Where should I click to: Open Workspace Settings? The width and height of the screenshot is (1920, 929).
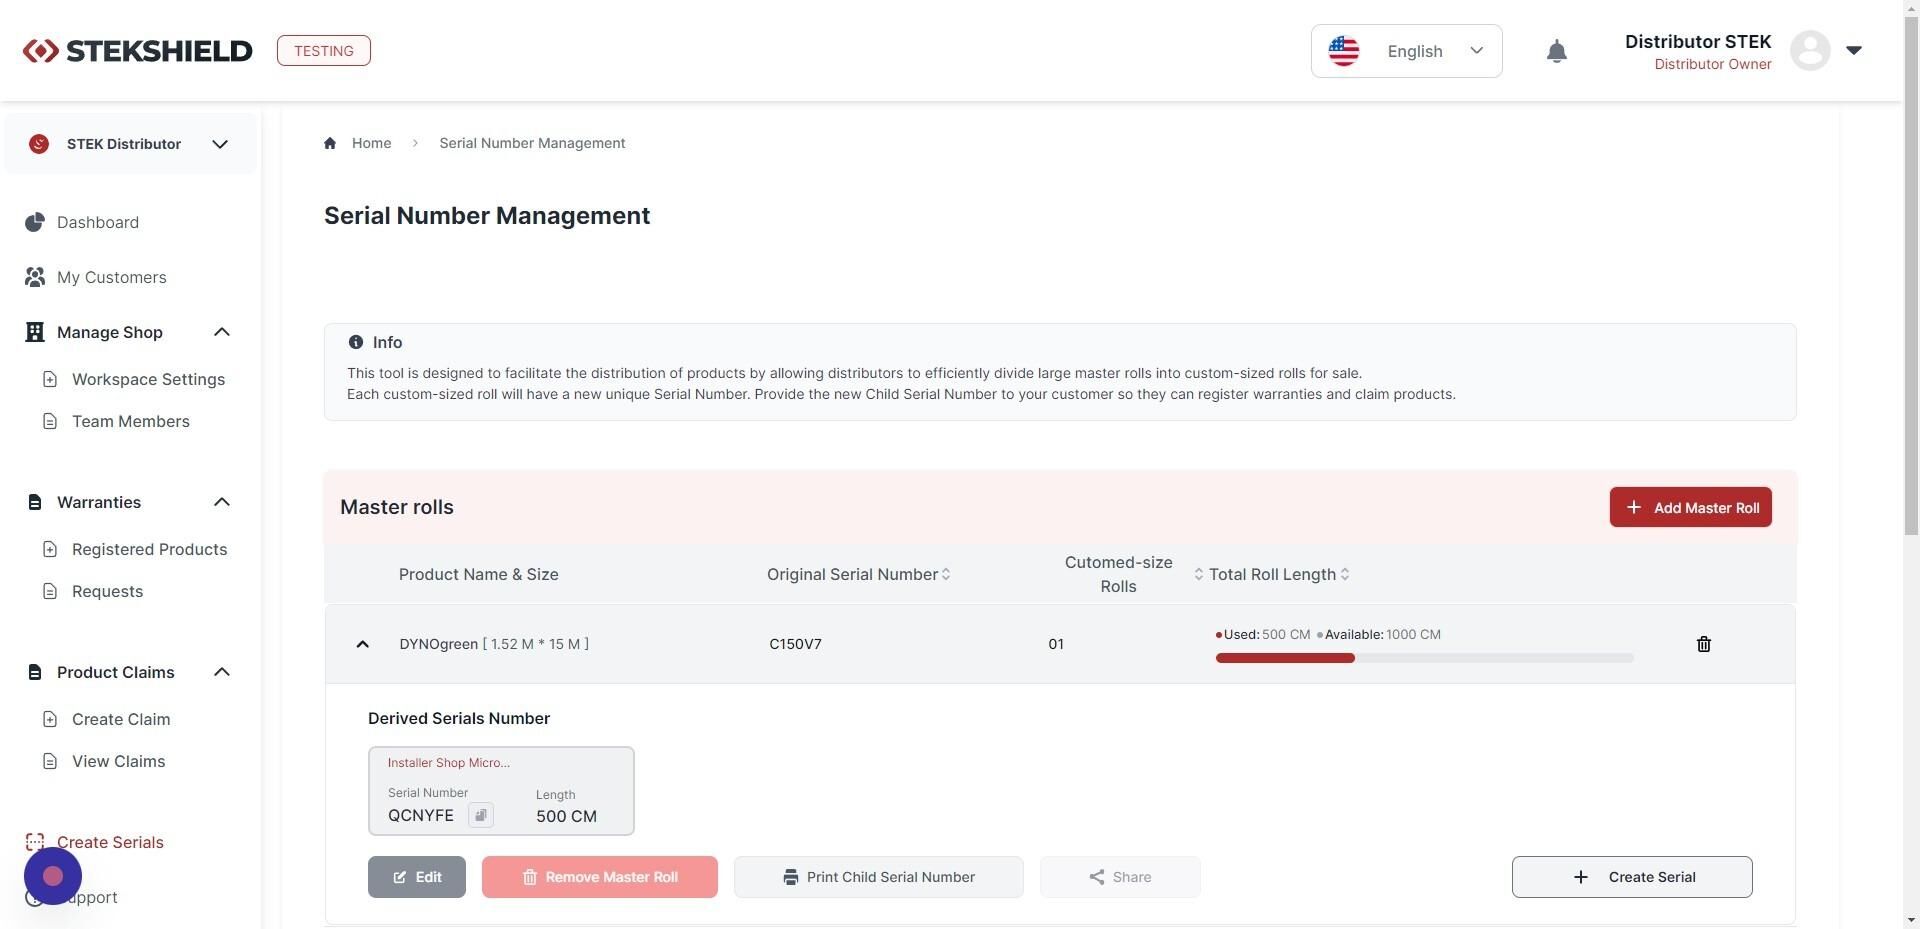(148, 379)
